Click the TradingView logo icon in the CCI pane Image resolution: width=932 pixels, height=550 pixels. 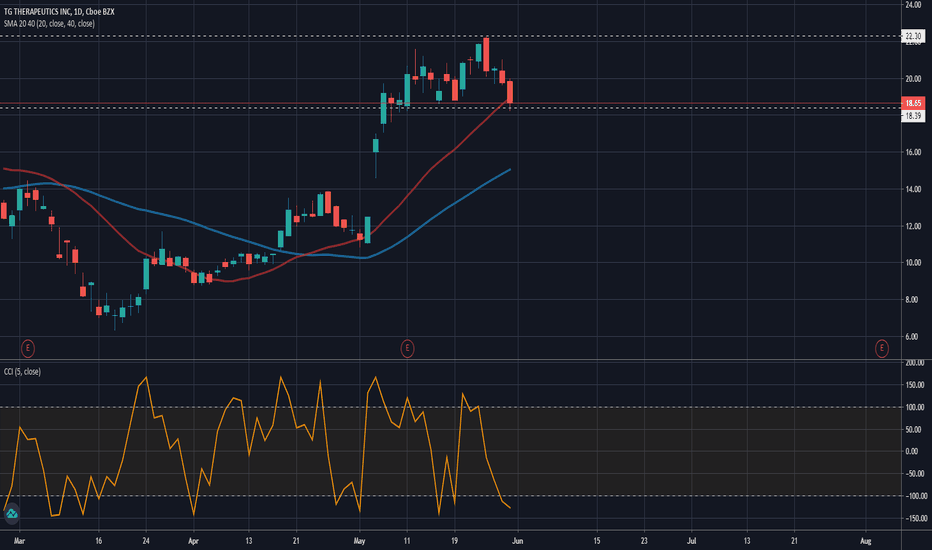click(12, 514)
